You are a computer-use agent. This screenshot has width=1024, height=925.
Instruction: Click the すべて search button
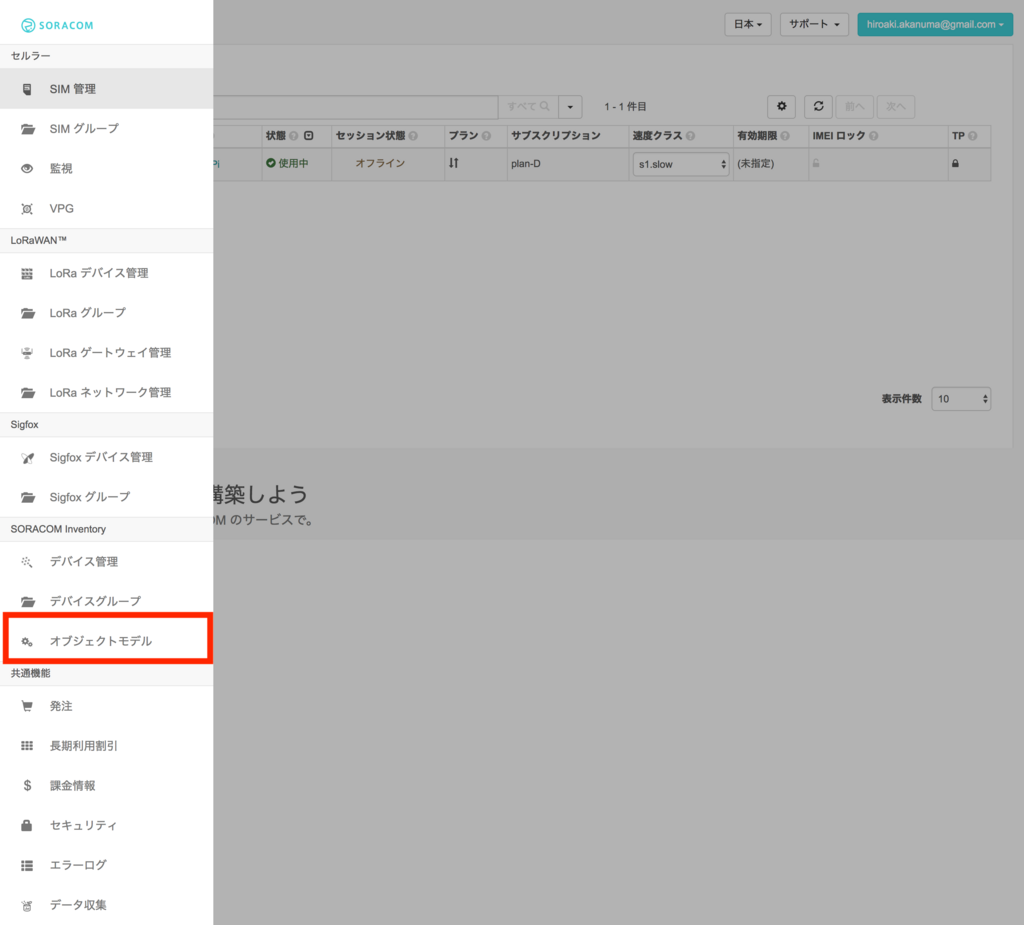tap(528, 106)
